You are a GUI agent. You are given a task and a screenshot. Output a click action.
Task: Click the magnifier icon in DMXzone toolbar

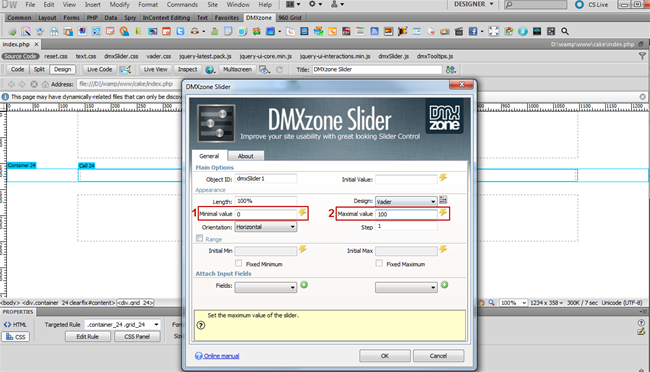tap(565, 31)
